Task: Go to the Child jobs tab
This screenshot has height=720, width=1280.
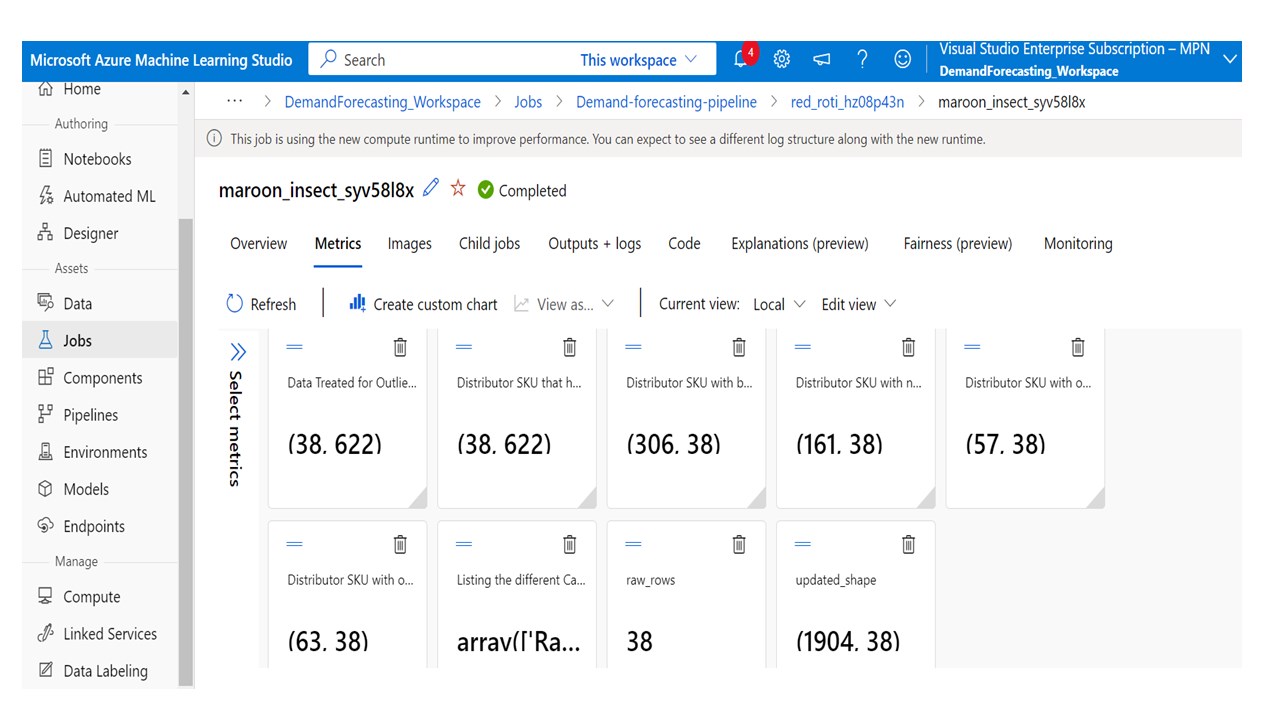Action: click(x=490, y=243)
